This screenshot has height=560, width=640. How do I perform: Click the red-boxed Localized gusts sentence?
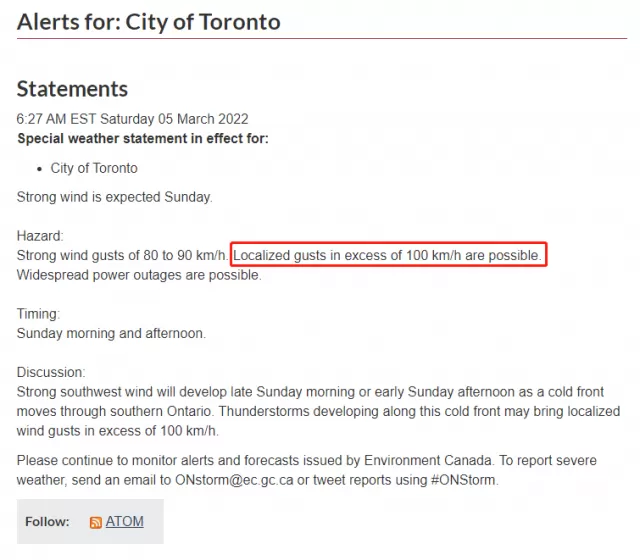(x=387, y=255)
